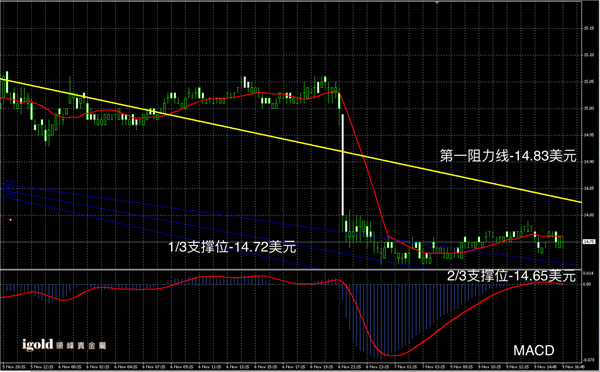This screenshot has height=372, width=600.
Task: Click the 14.90 price level on axis
Action: click(x=589, y=162)
